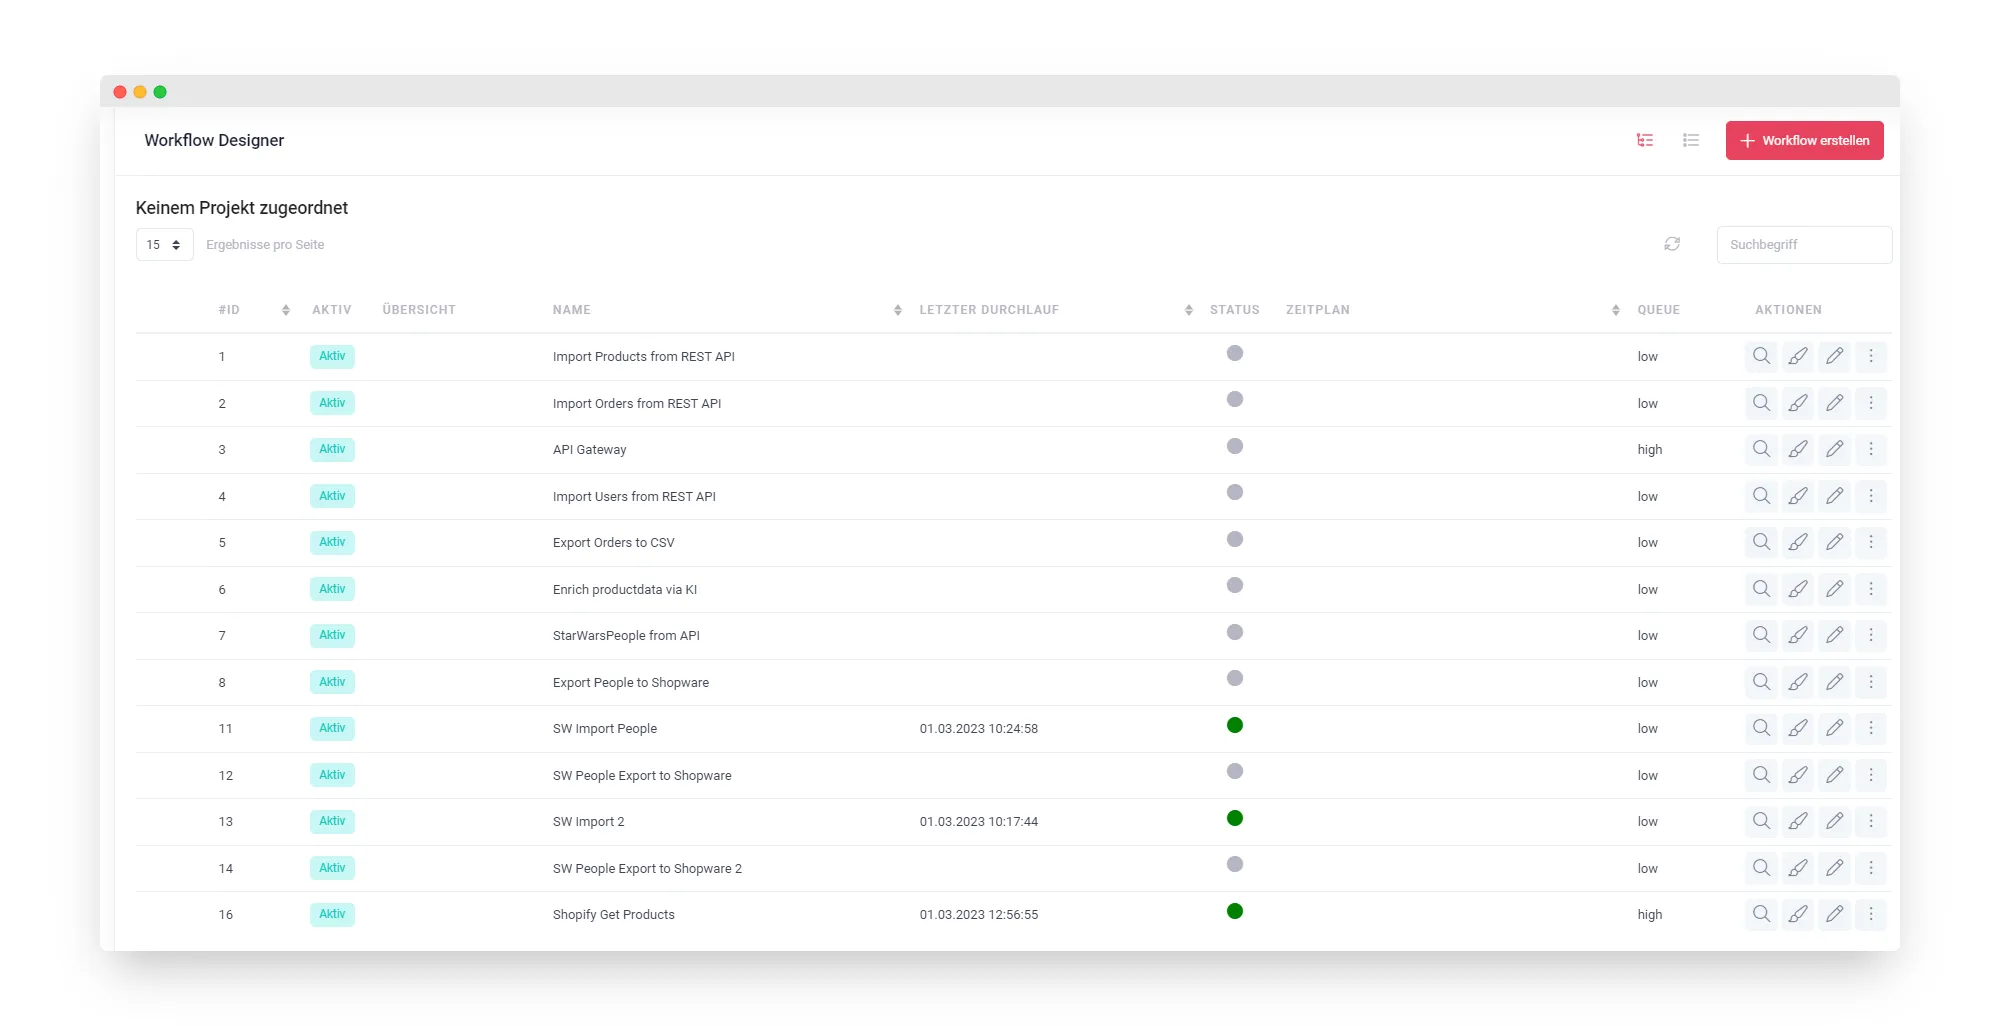Click the high queue value for Shopify Get Products
The width and height of the screenshot is (2000, 1026).
point(1650,914)
